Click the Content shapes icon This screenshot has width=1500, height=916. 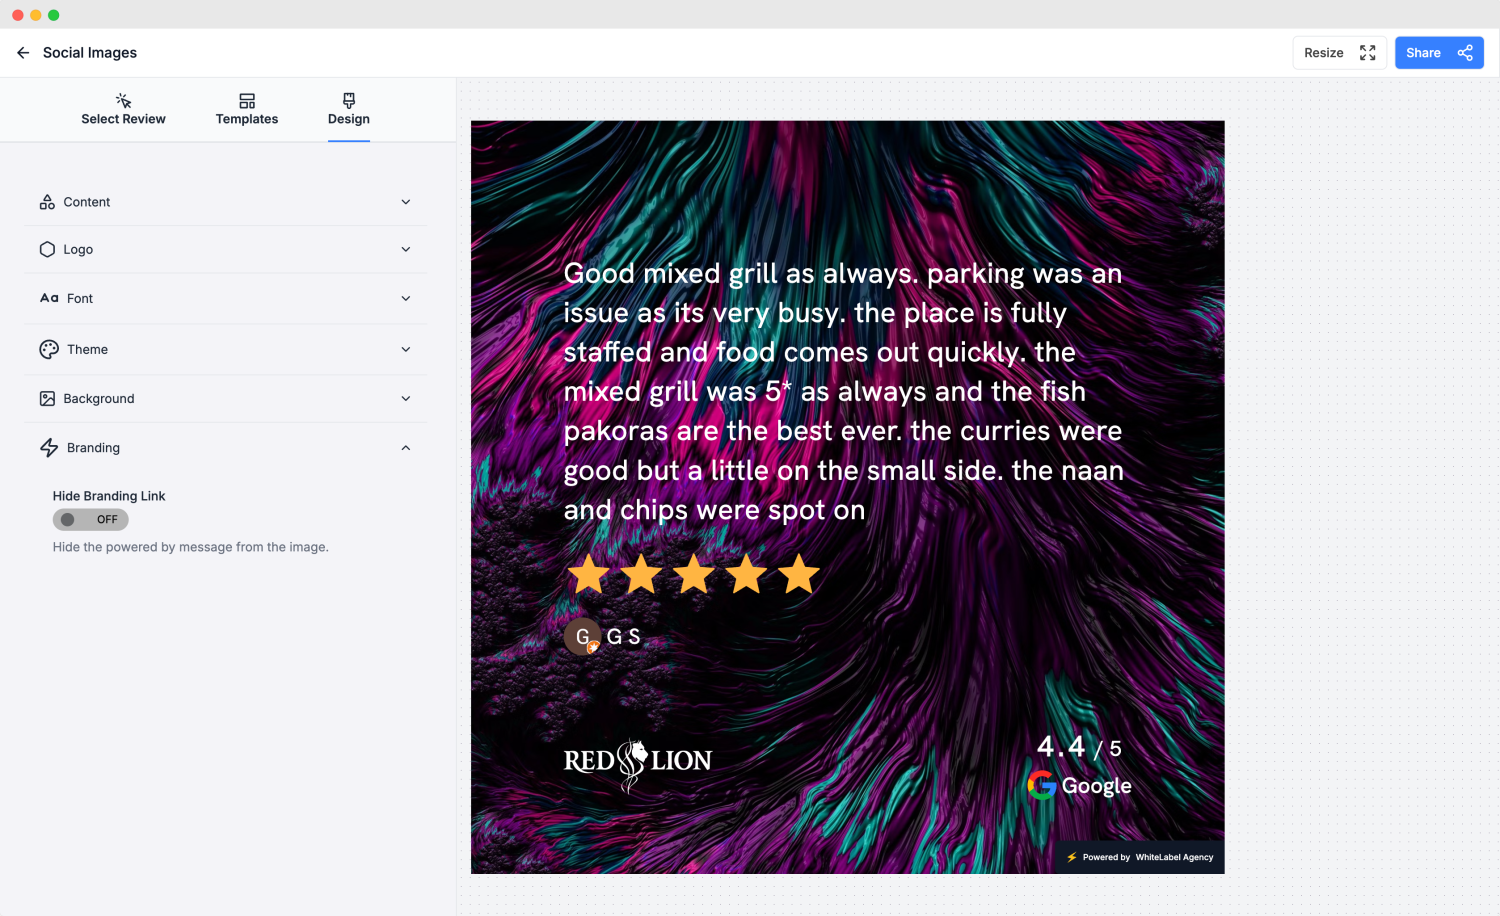47,202
